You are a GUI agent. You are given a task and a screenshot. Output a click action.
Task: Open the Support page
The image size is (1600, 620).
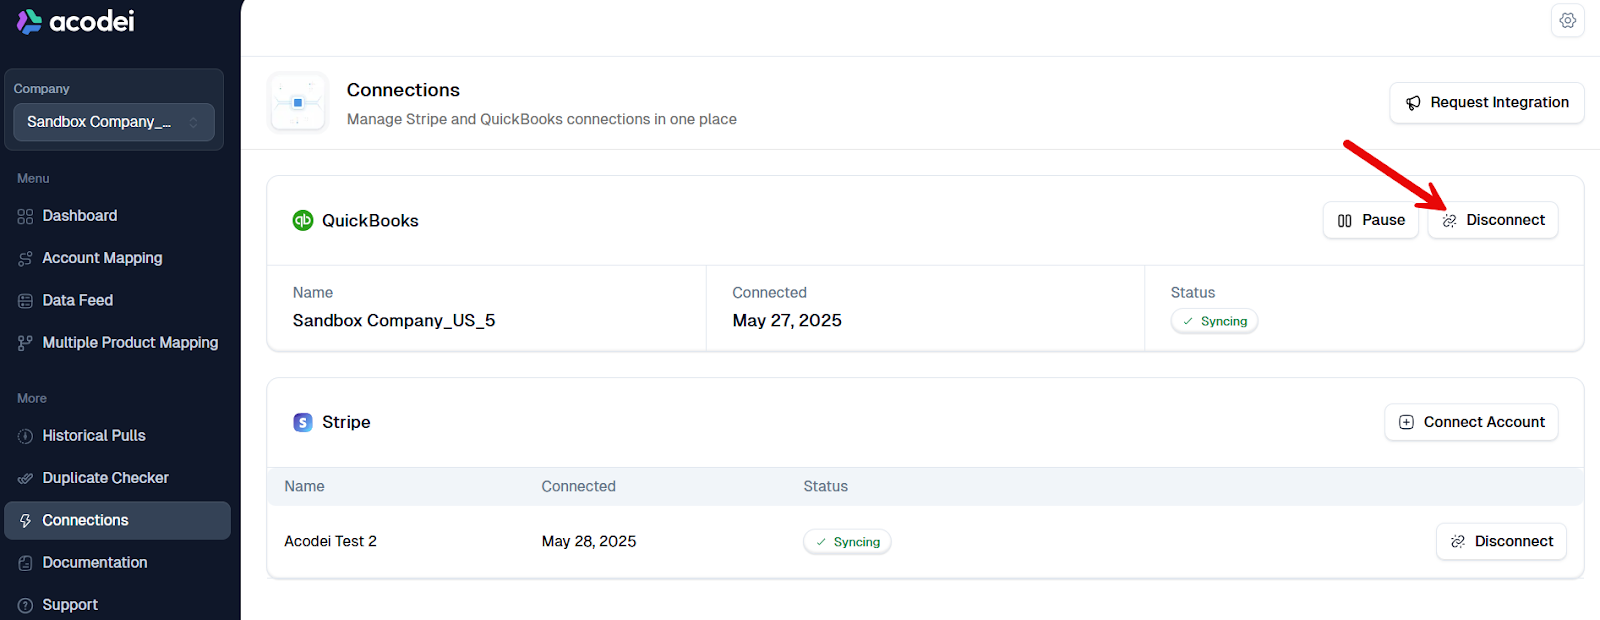point(70,604)
